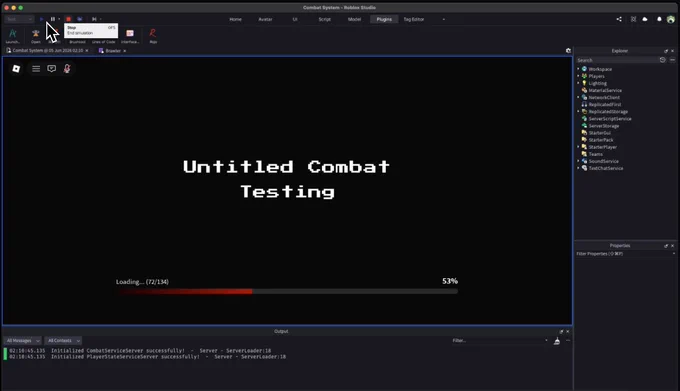Select ReplicatedFirst in Explorer
The width and height of the screenshot is (680, 391).
604,104
